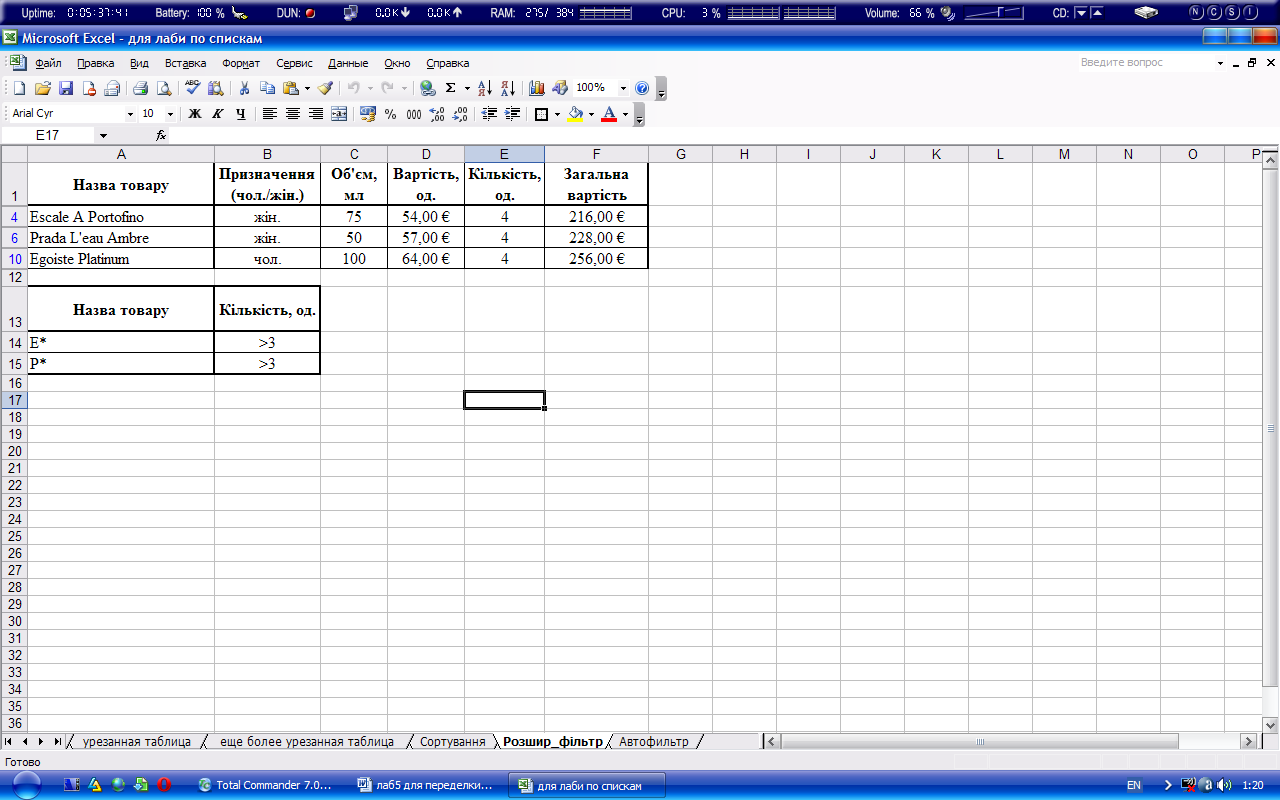
Task: Click the Insert Function fx button
Action: click(161, 135)
